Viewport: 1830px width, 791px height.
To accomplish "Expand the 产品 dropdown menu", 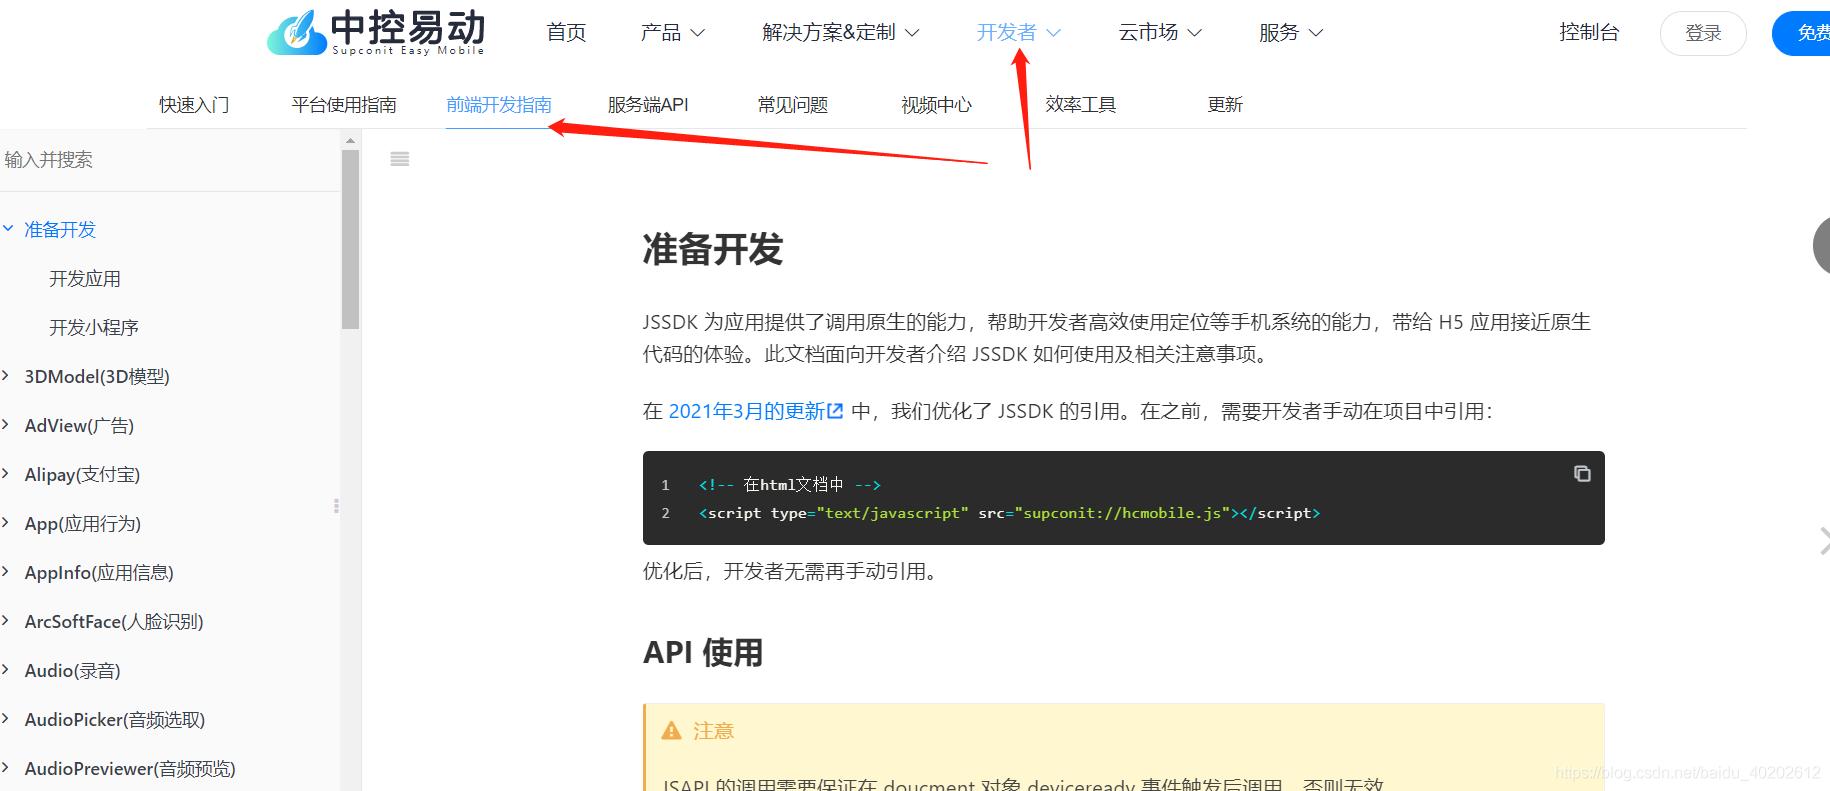I will pos(672,33).
